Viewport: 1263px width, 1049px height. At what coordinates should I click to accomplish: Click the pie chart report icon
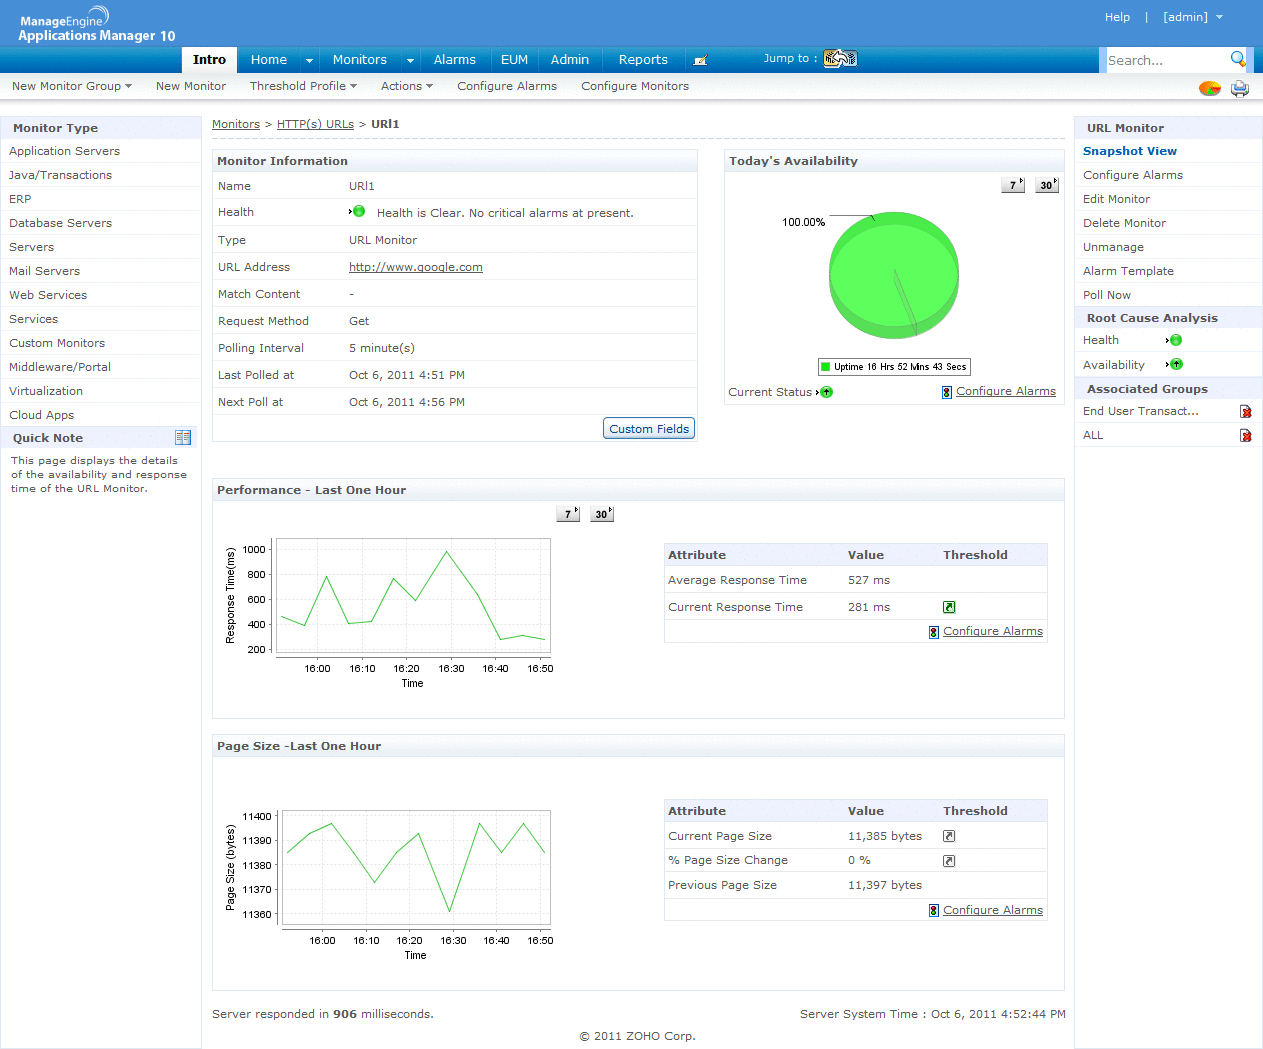[x=1210, y=88]
